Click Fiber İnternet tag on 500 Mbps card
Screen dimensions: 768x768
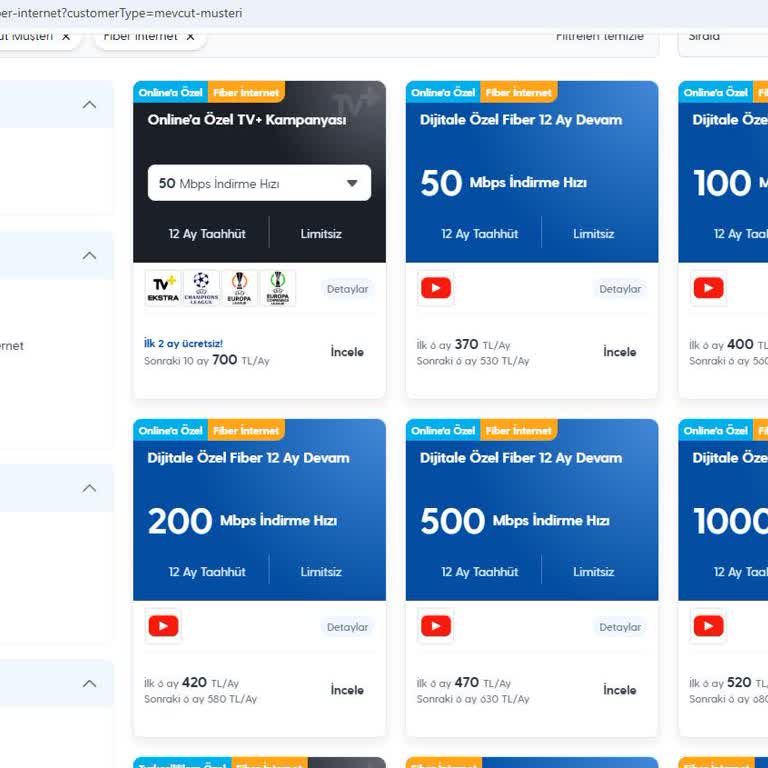pyautogui.click(x=519, y=430)
